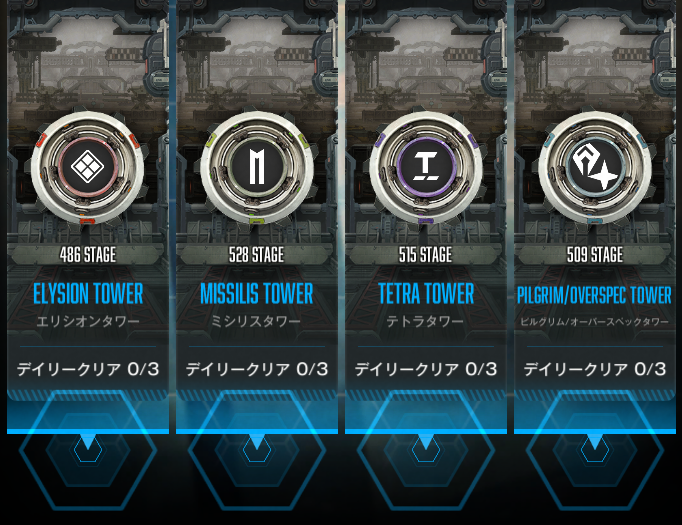
Task: Check Tetra Tower daily clear 0/3 counter
Action: tap(426, 369)
